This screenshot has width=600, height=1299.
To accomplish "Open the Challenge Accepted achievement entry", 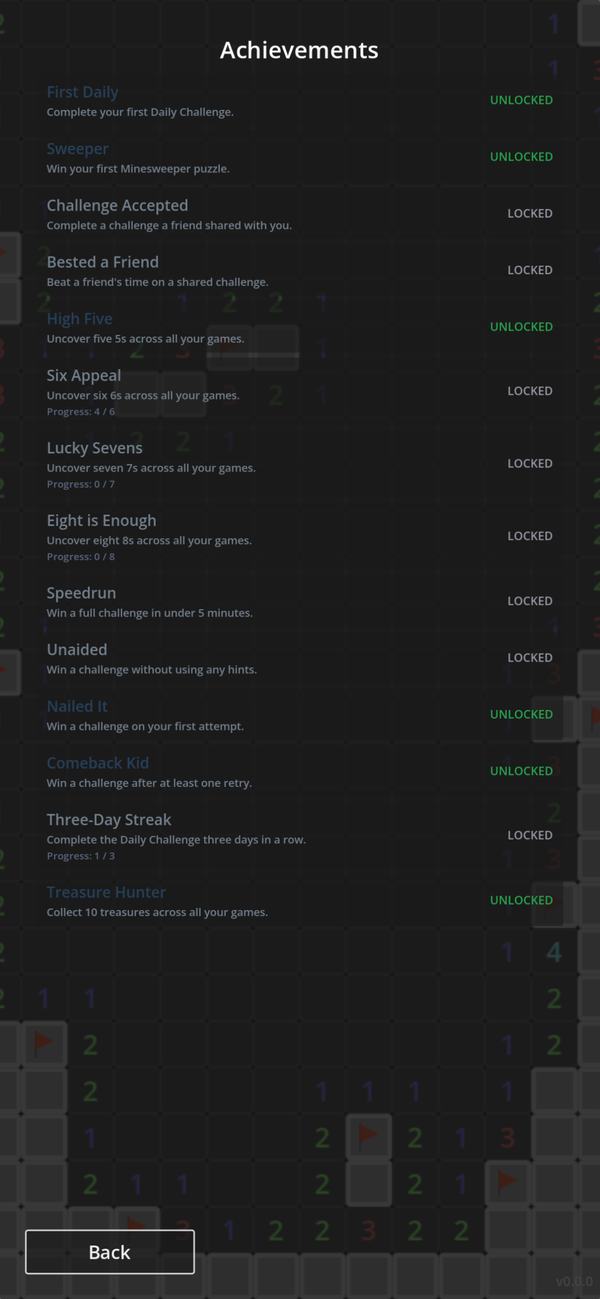I will 117,206.
